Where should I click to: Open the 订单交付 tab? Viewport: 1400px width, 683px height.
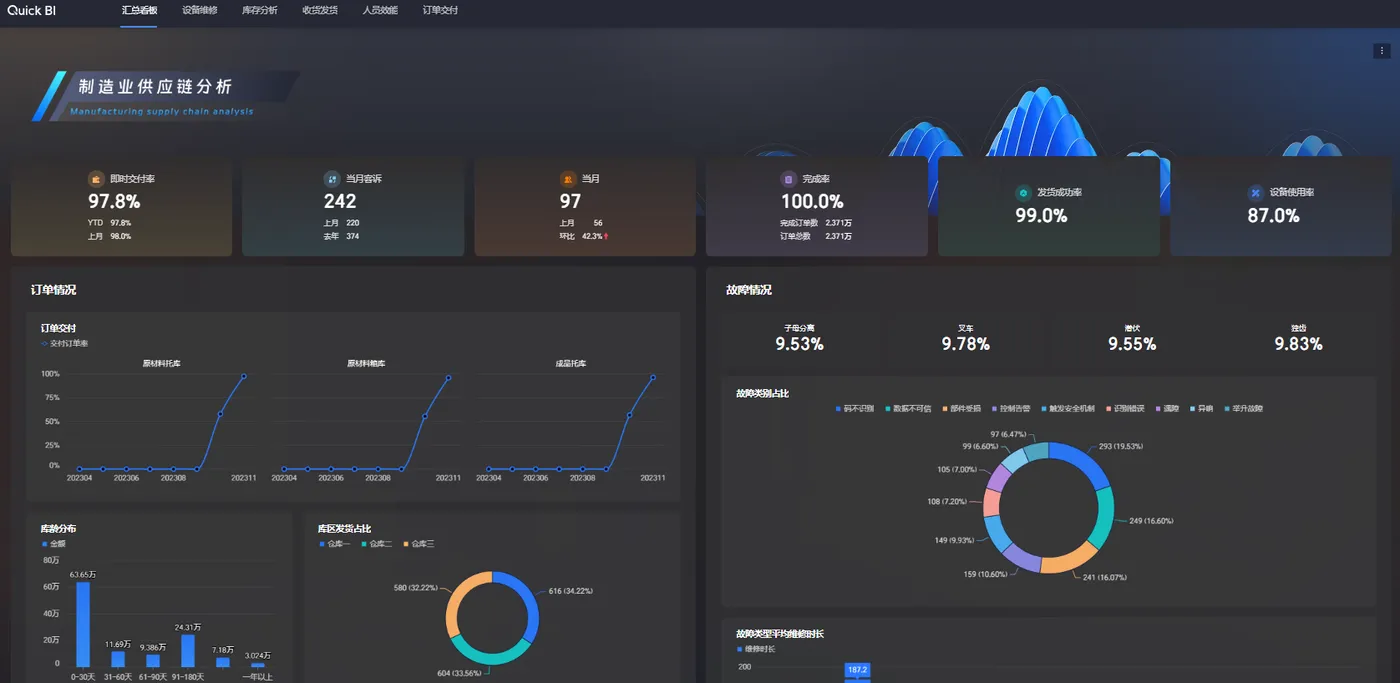click(440, 10)
